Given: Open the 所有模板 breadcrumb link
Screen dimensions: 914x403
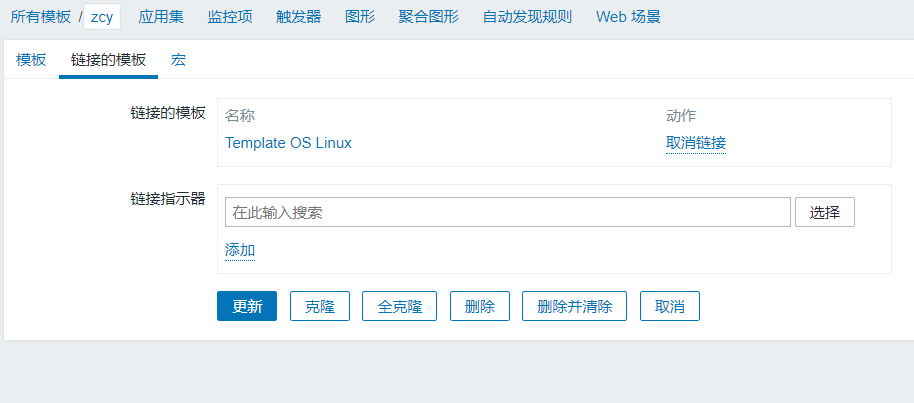Looking at the screenshot, I should [40, 16].
